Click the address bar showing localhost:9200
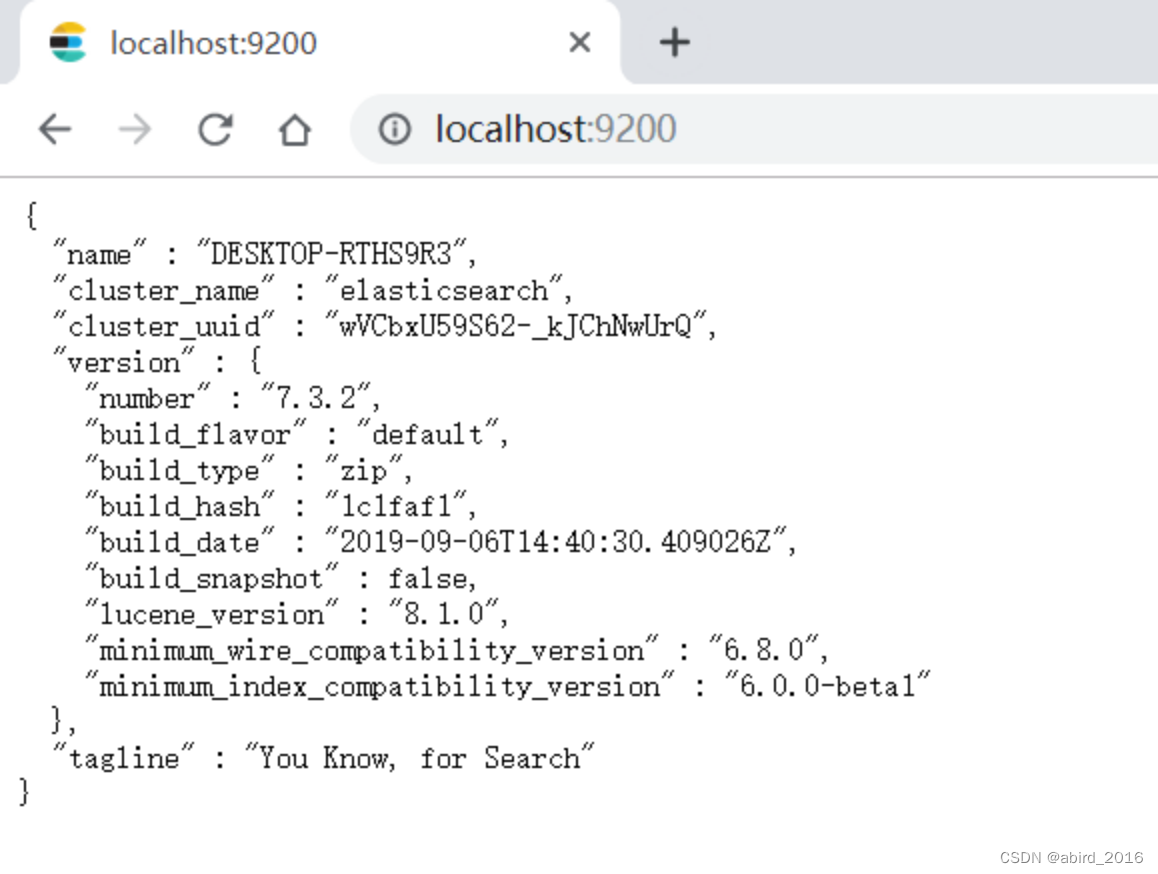Image resolution: width=1158 pixels, height=874 pixels. point(556,129)
